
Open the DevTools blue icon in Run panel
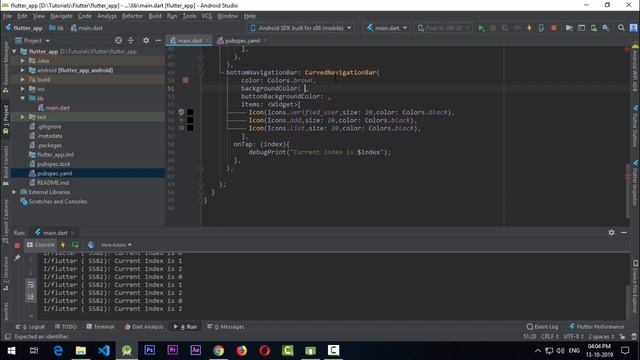[x=91, y=245]
